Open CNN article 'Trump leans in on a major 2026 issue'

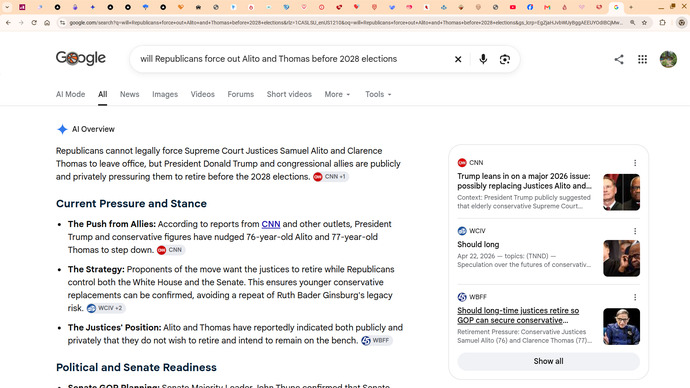click(524, 181)
